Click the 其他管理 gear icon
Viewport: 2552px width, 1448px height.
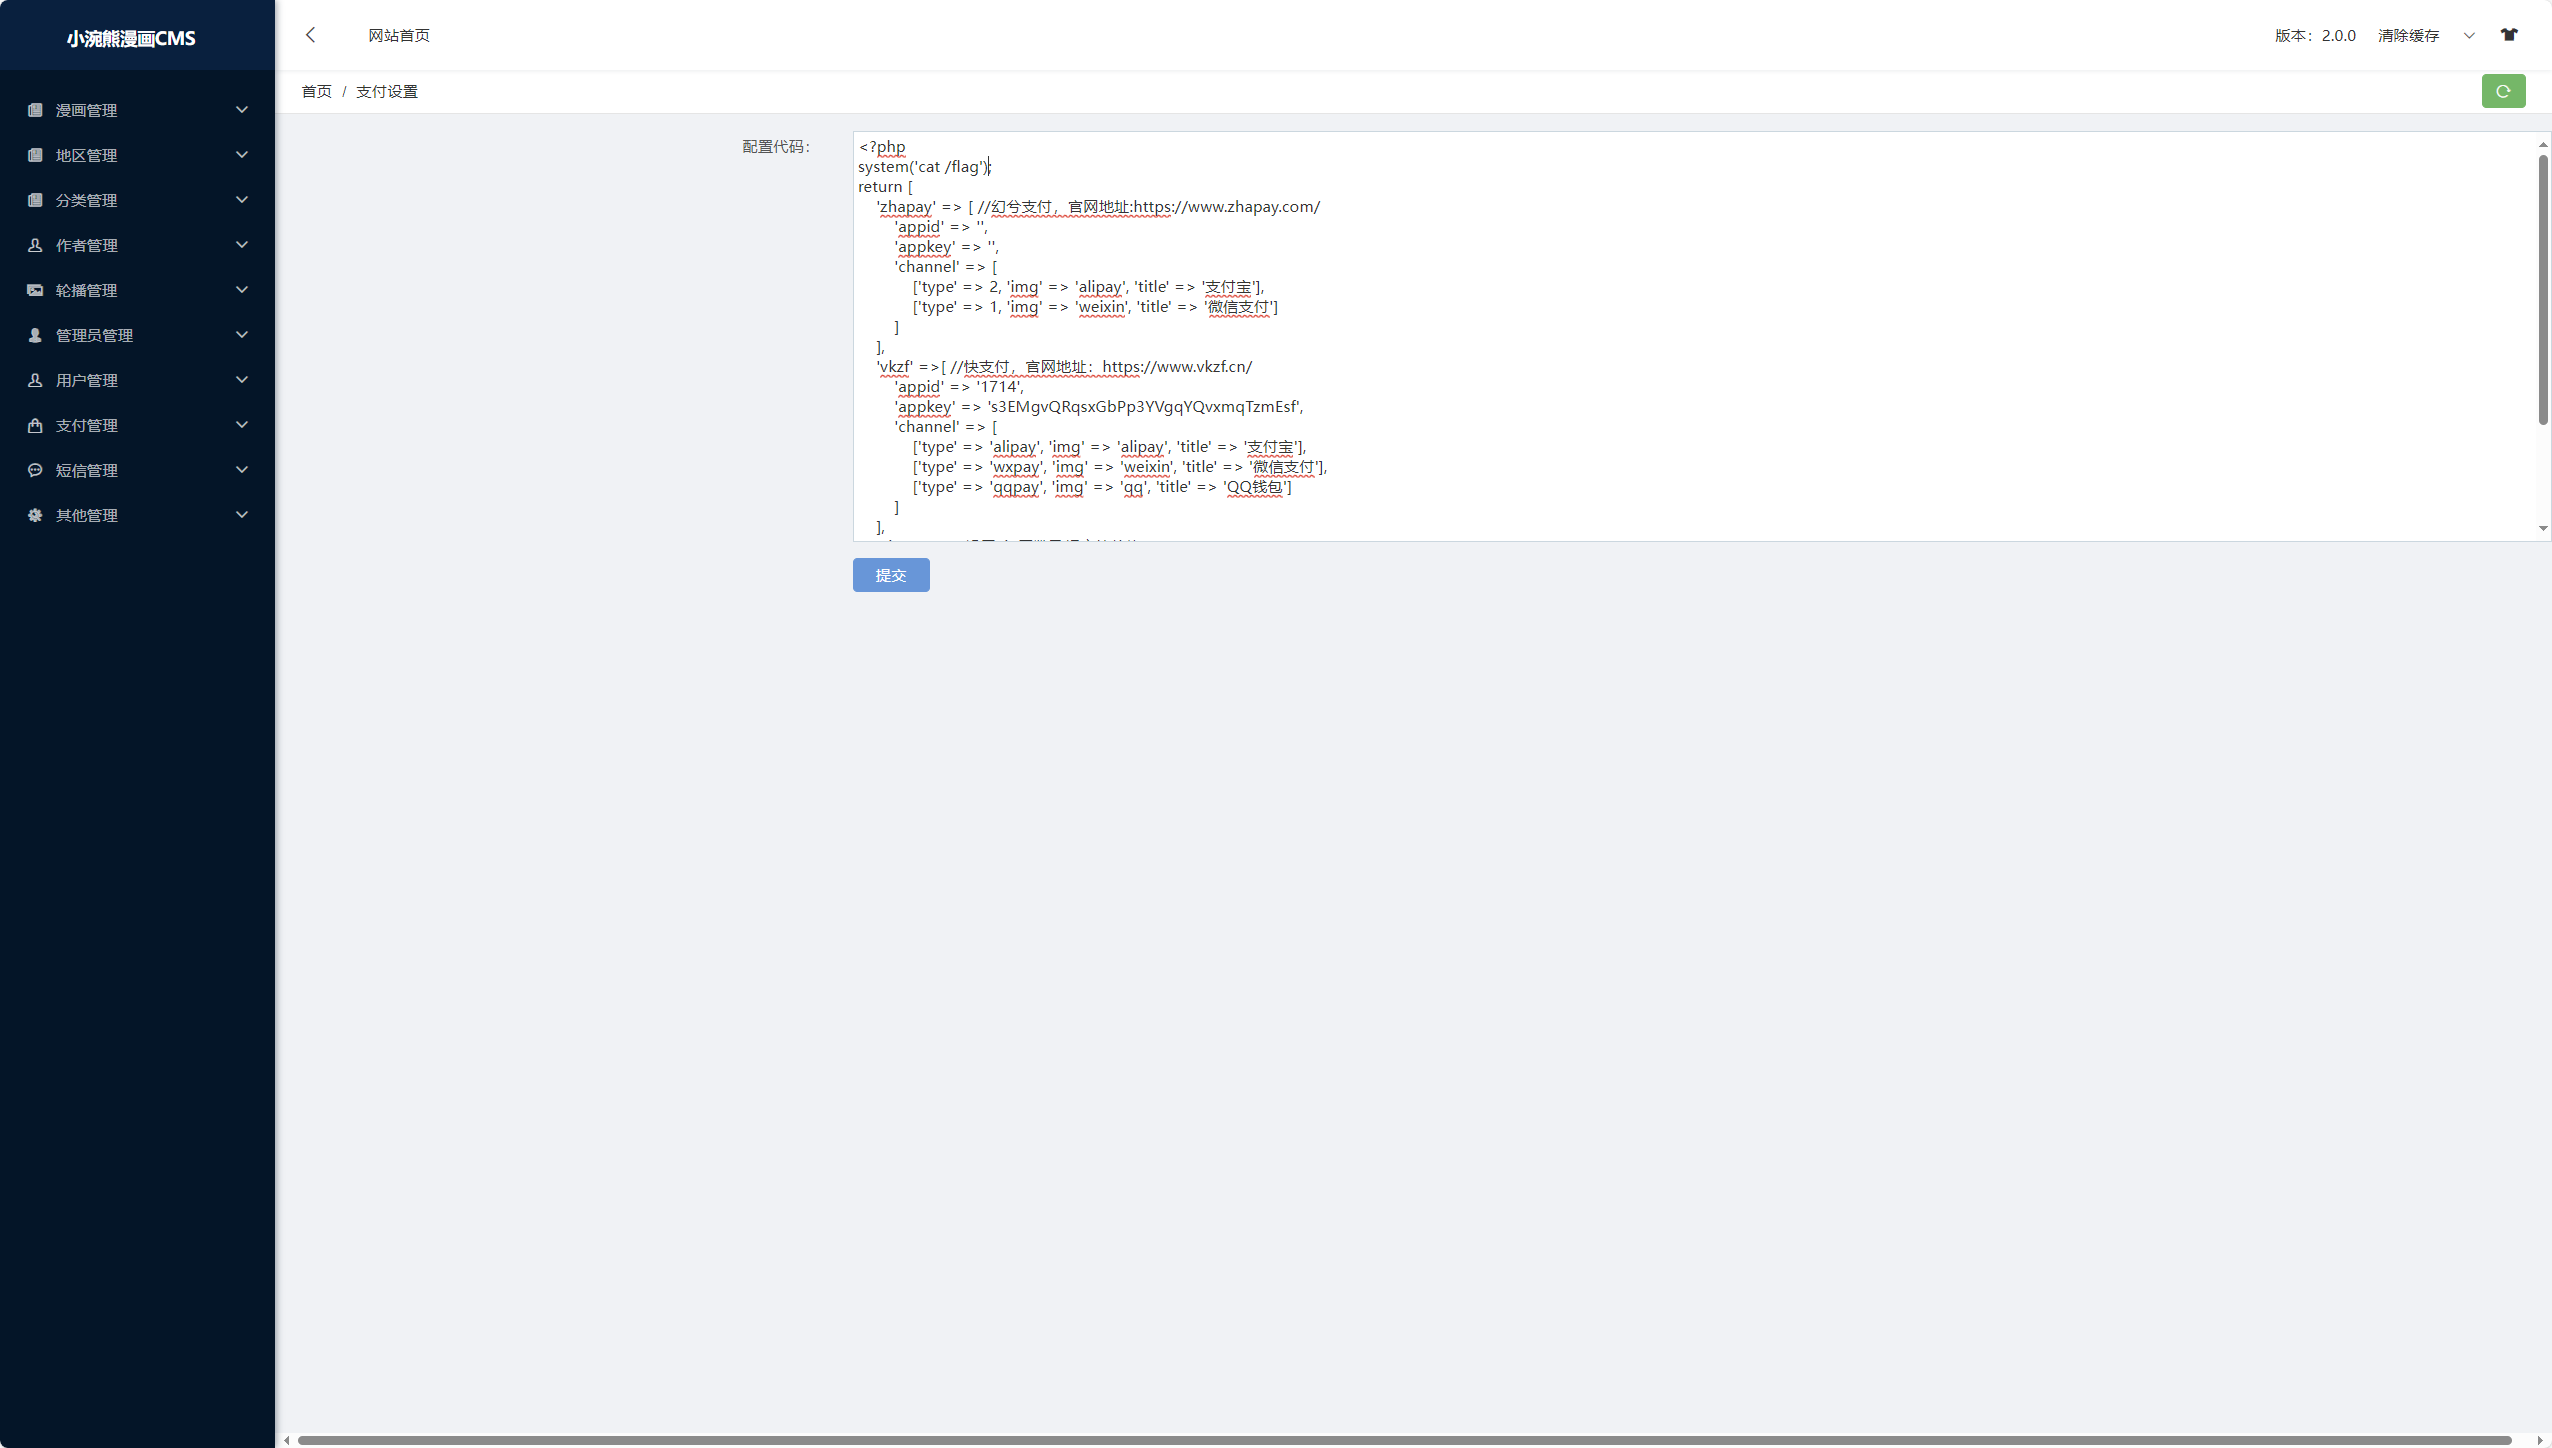35,515
